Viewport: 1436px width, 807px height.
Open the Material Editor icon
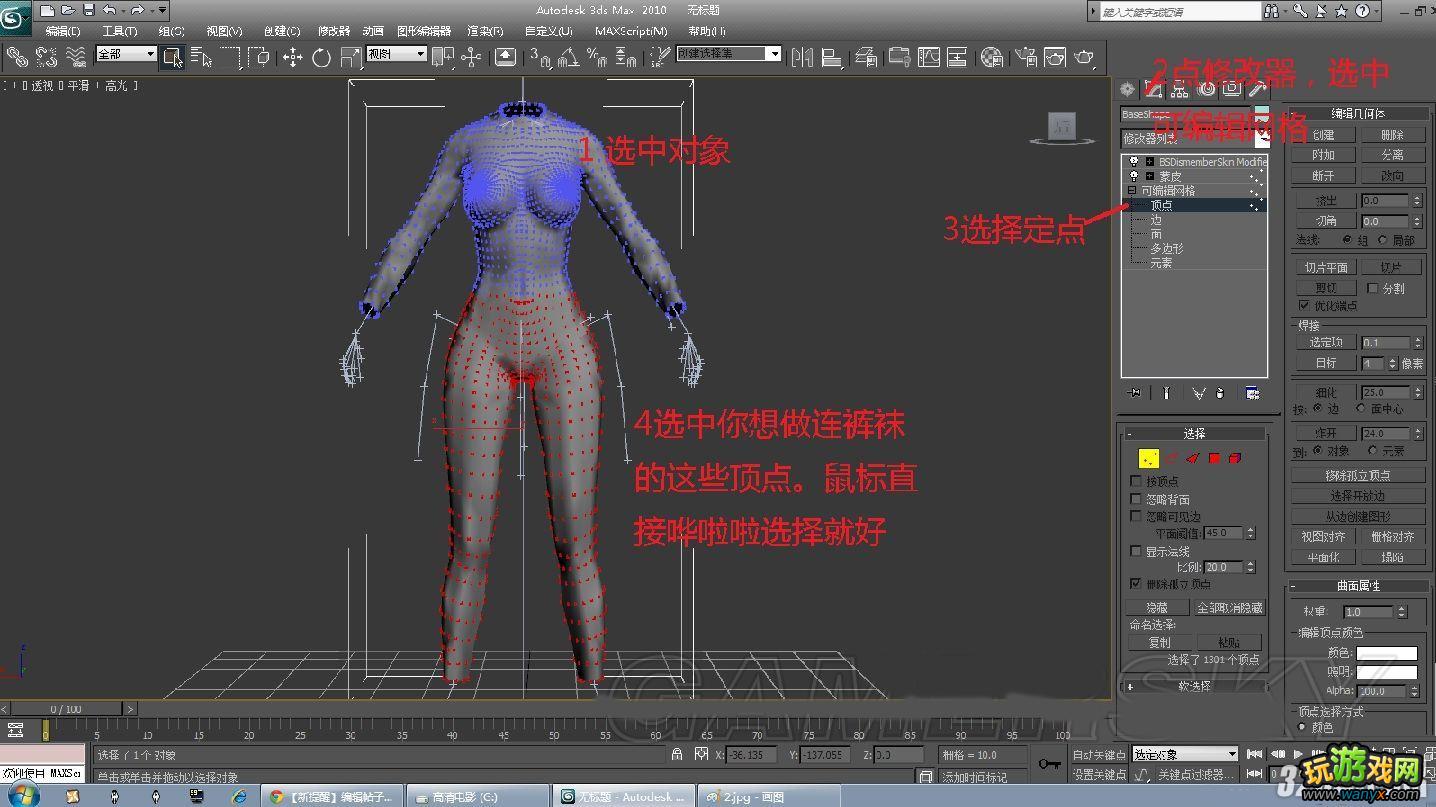click(991, 57)
